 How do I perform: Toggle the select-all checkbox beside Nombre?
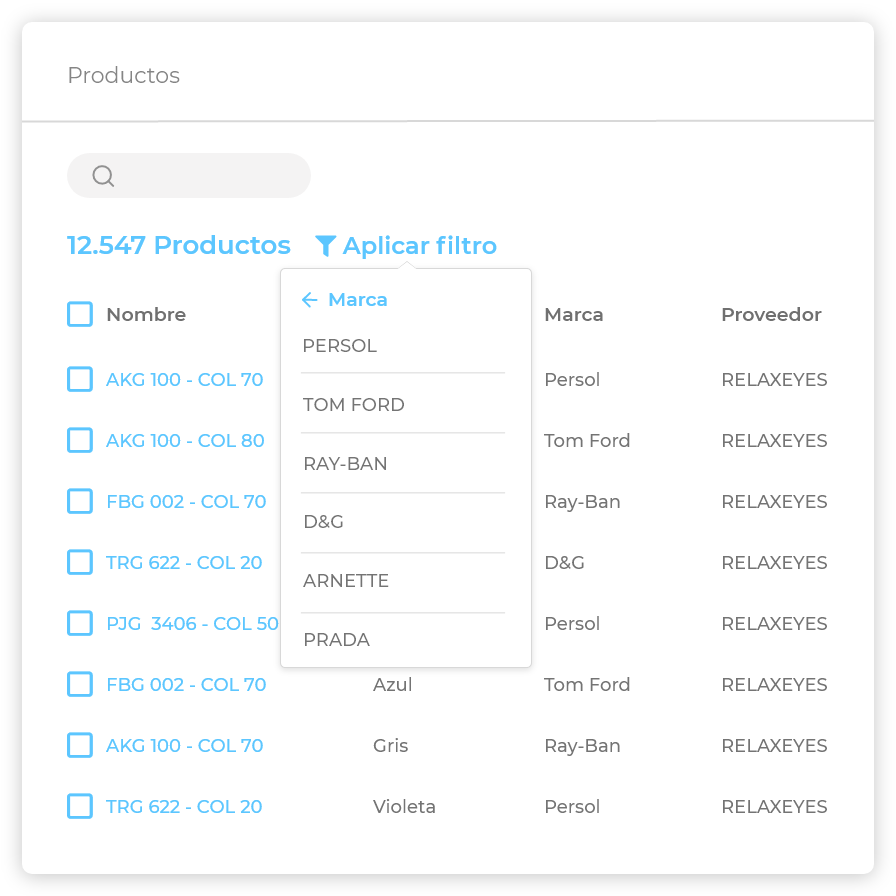[x=80, y=315]
